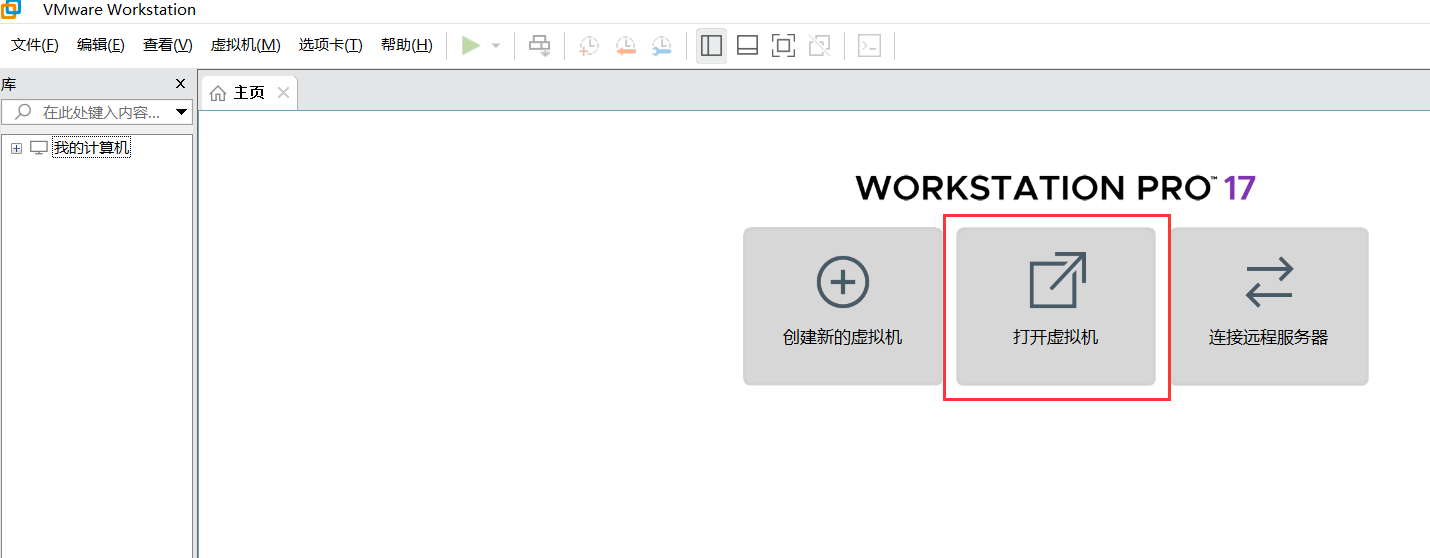Open the snapshot manager wrench icon
Screen dimensions: 1430x558
coord(662,46)
